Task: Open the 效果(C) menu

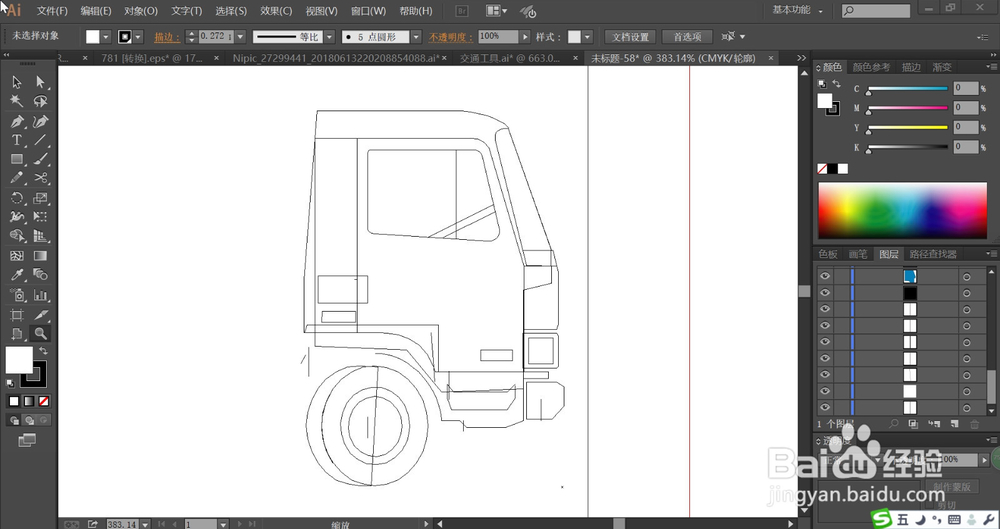Action: pyautogui.click(x=276, y=11)
